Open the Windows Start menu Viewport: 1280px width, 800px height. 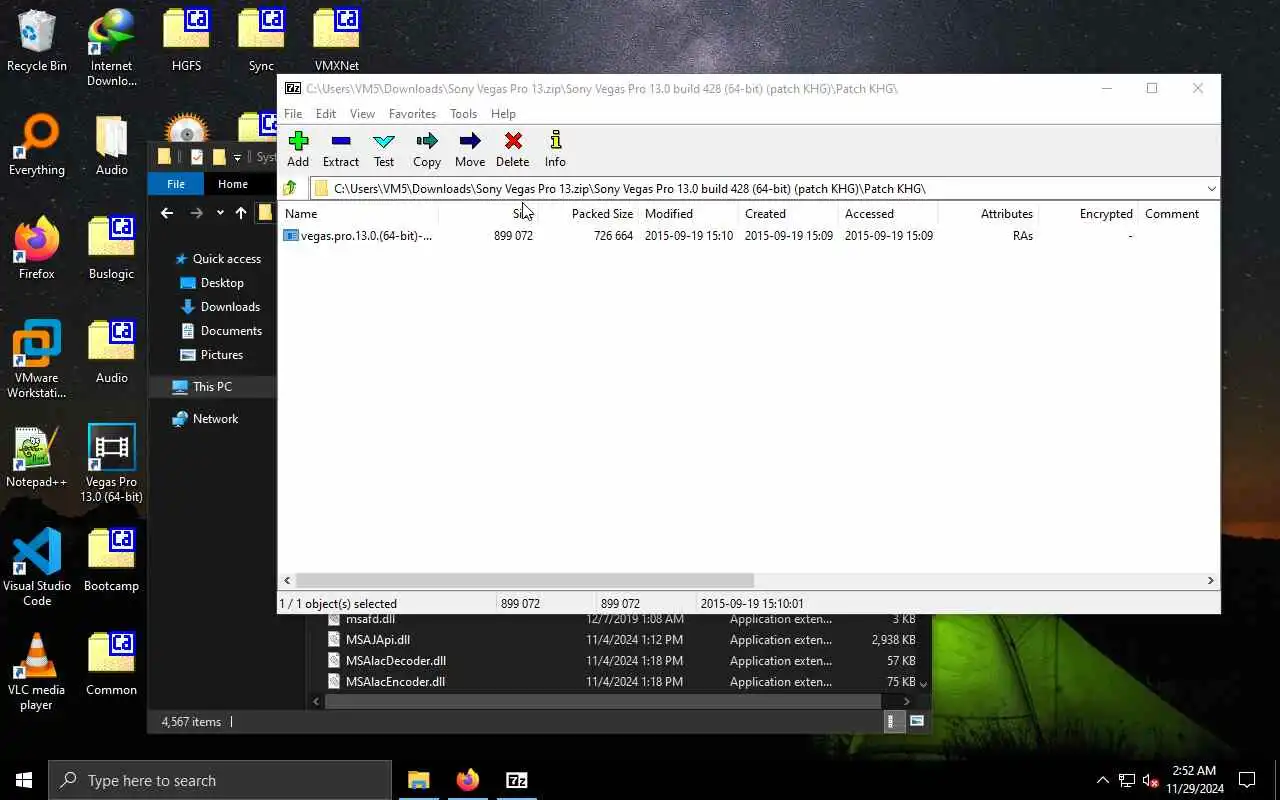point(24,780)
